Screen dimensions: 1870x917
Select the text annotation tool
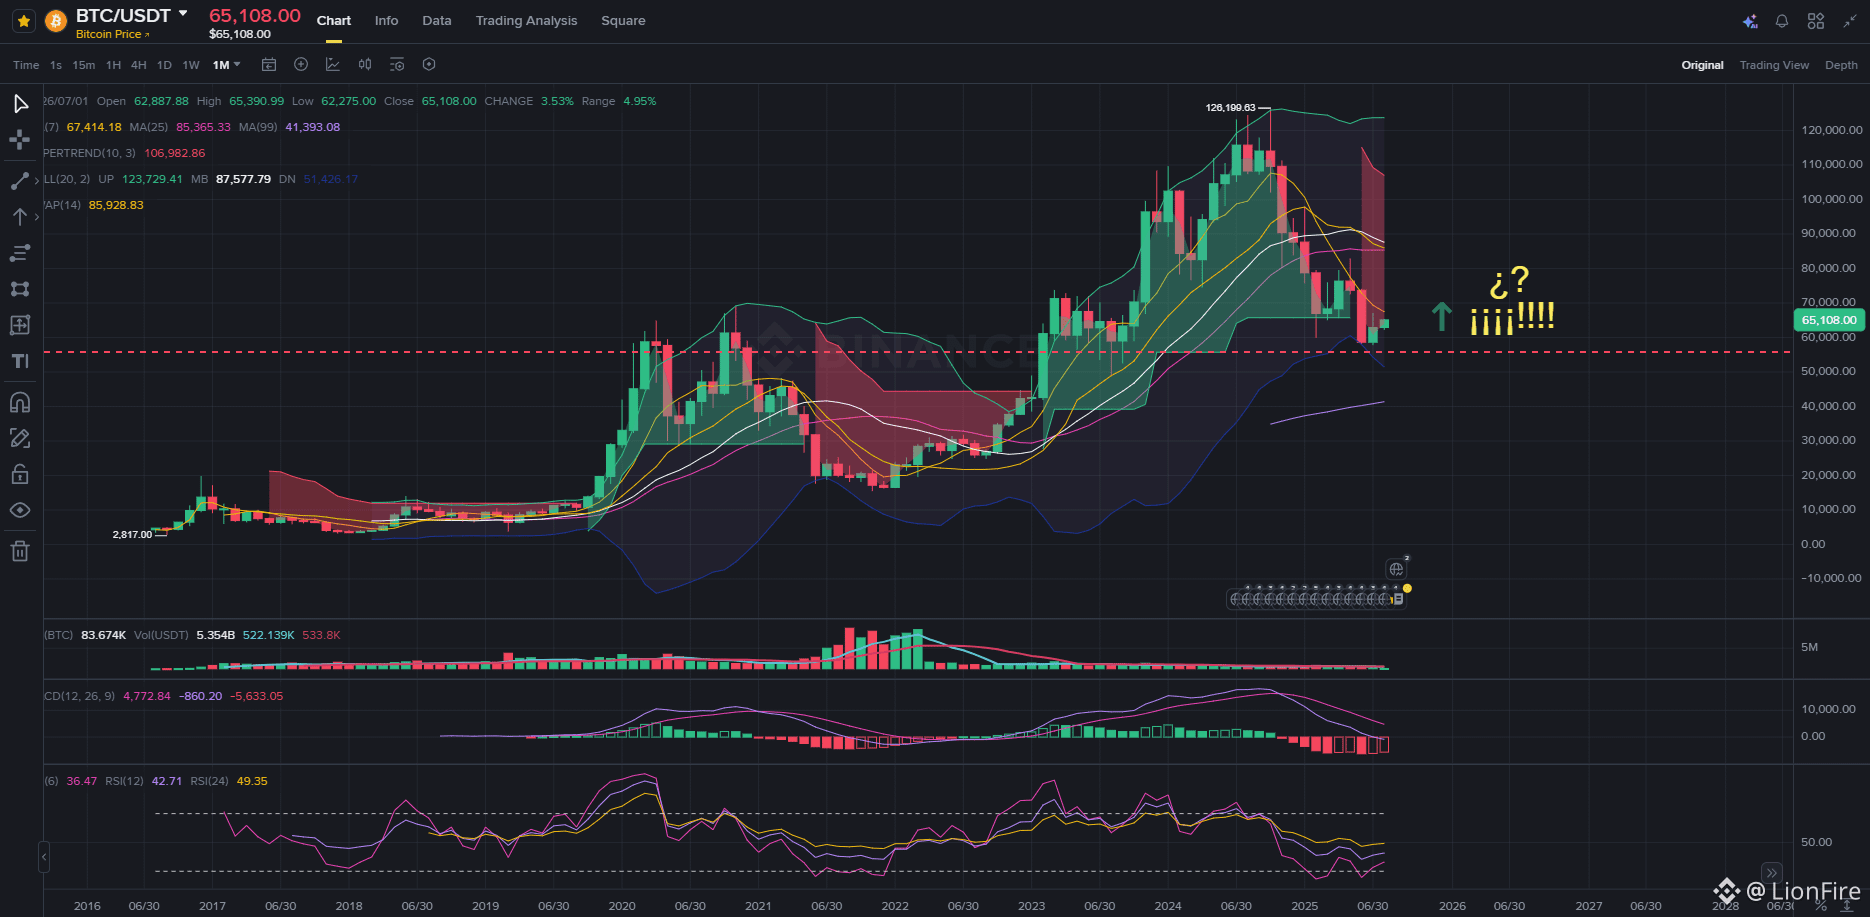pos(20,361)
